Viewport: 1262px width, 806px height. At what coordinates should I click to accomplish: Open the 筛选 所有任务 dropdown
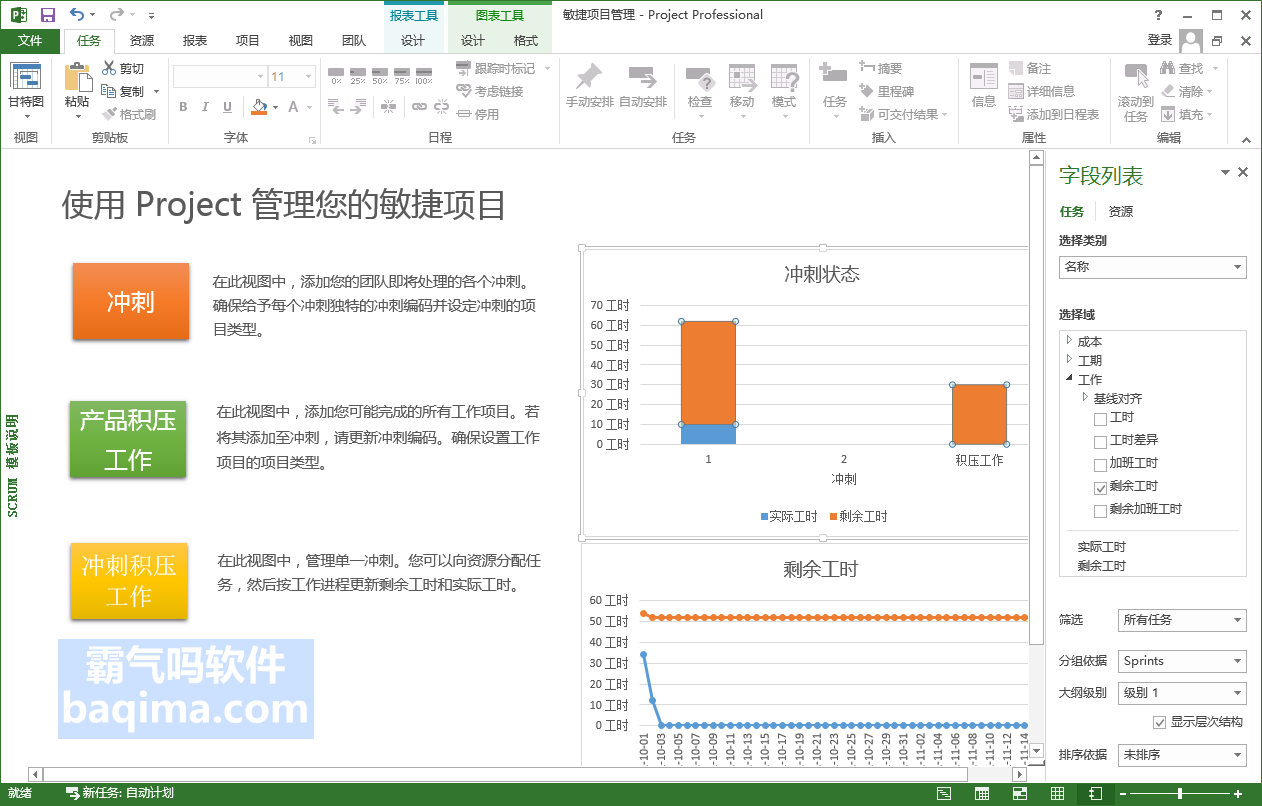[1182, 620]
